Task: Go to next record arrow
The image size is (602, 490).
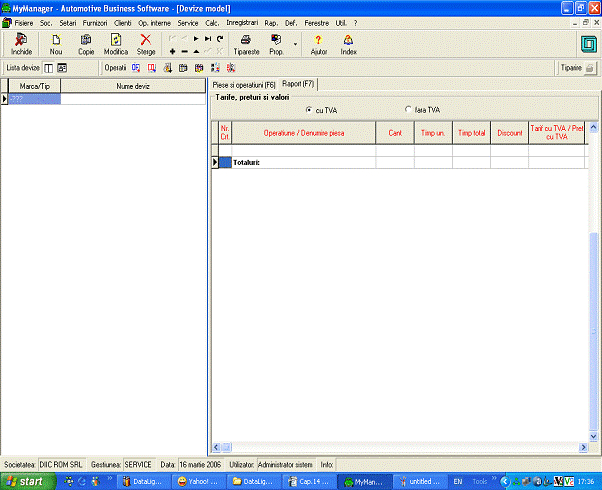Action: pos(195,38)
